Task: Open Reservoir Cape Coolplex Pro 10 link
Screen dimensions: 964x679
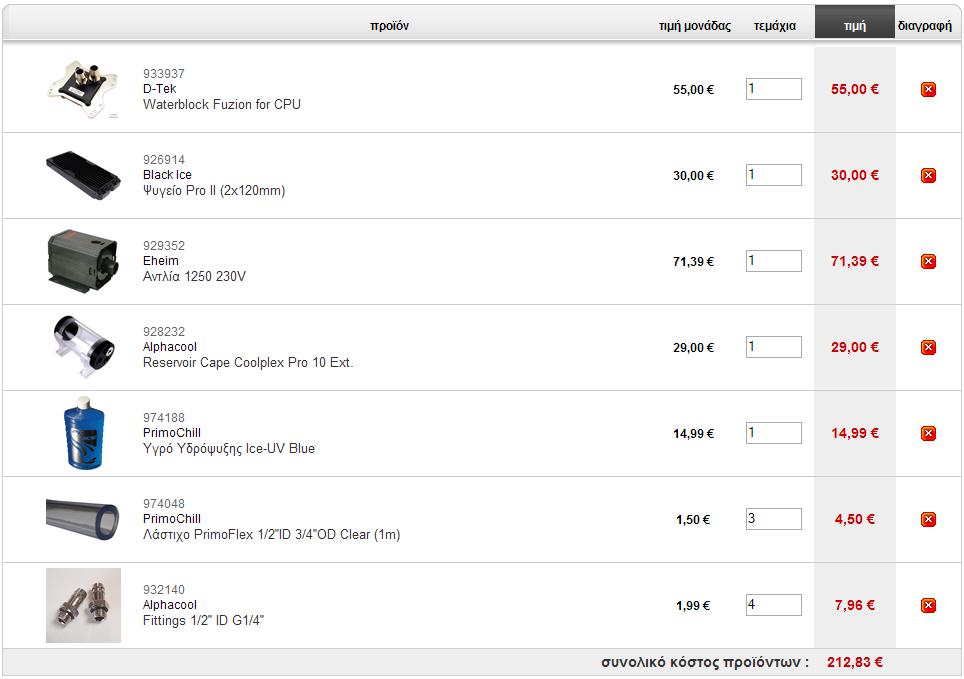Action: (248, 363)
